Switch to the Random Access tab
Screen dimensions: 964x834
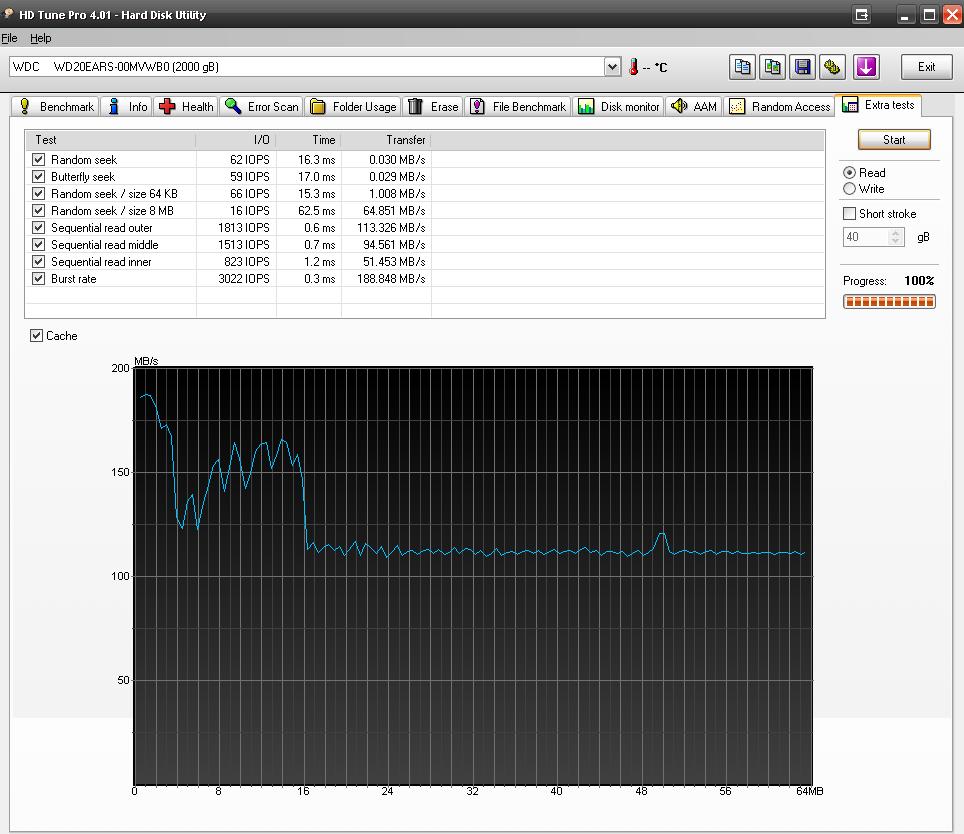780,106
